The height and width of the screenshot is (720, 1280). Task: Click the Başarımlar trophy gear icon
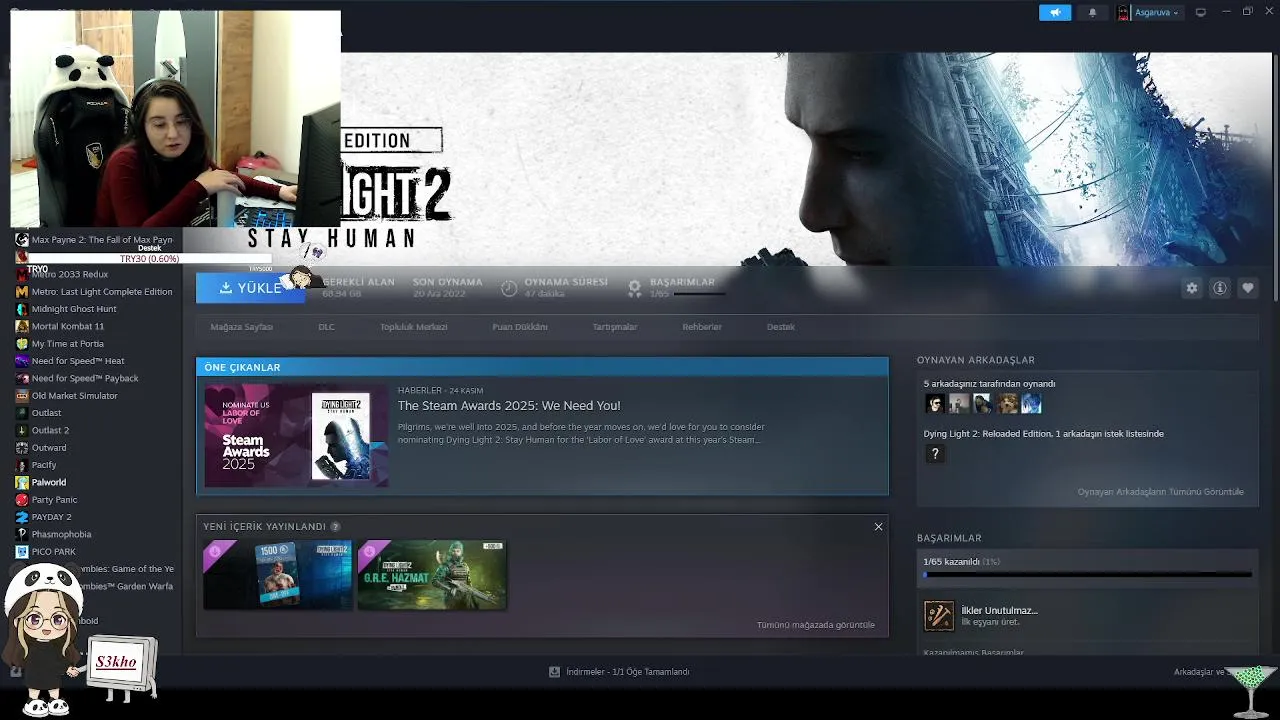coord(634,288)
